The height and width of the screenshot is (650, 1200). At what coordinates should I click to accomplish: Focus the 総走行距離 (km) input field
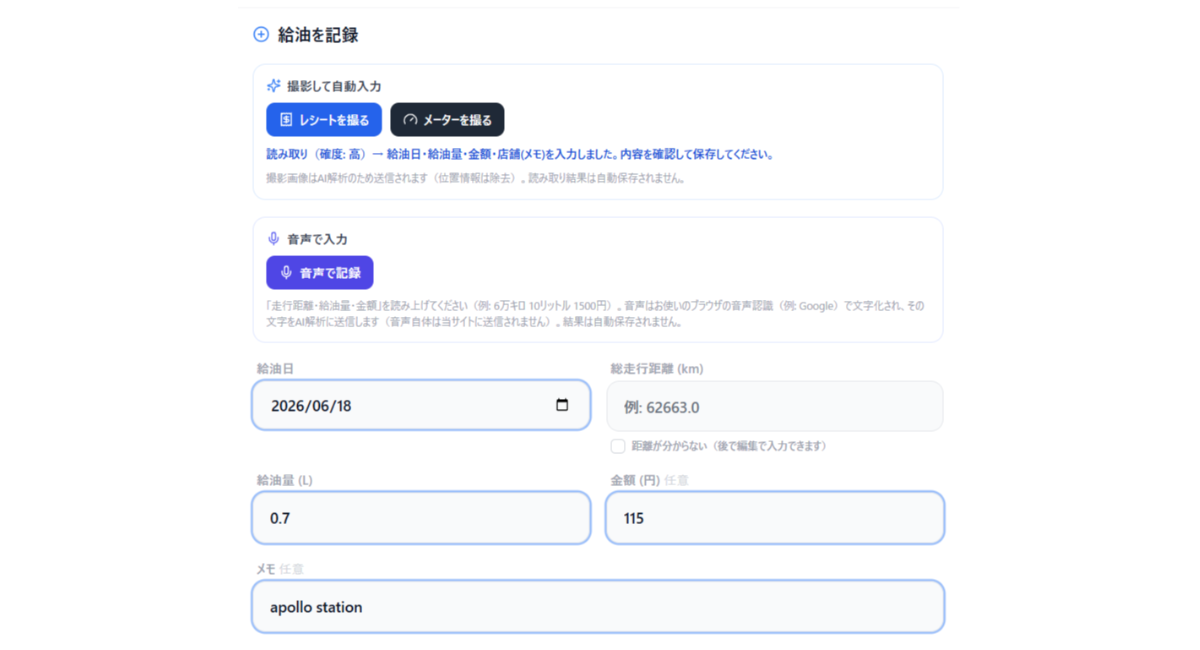point(775,406)
